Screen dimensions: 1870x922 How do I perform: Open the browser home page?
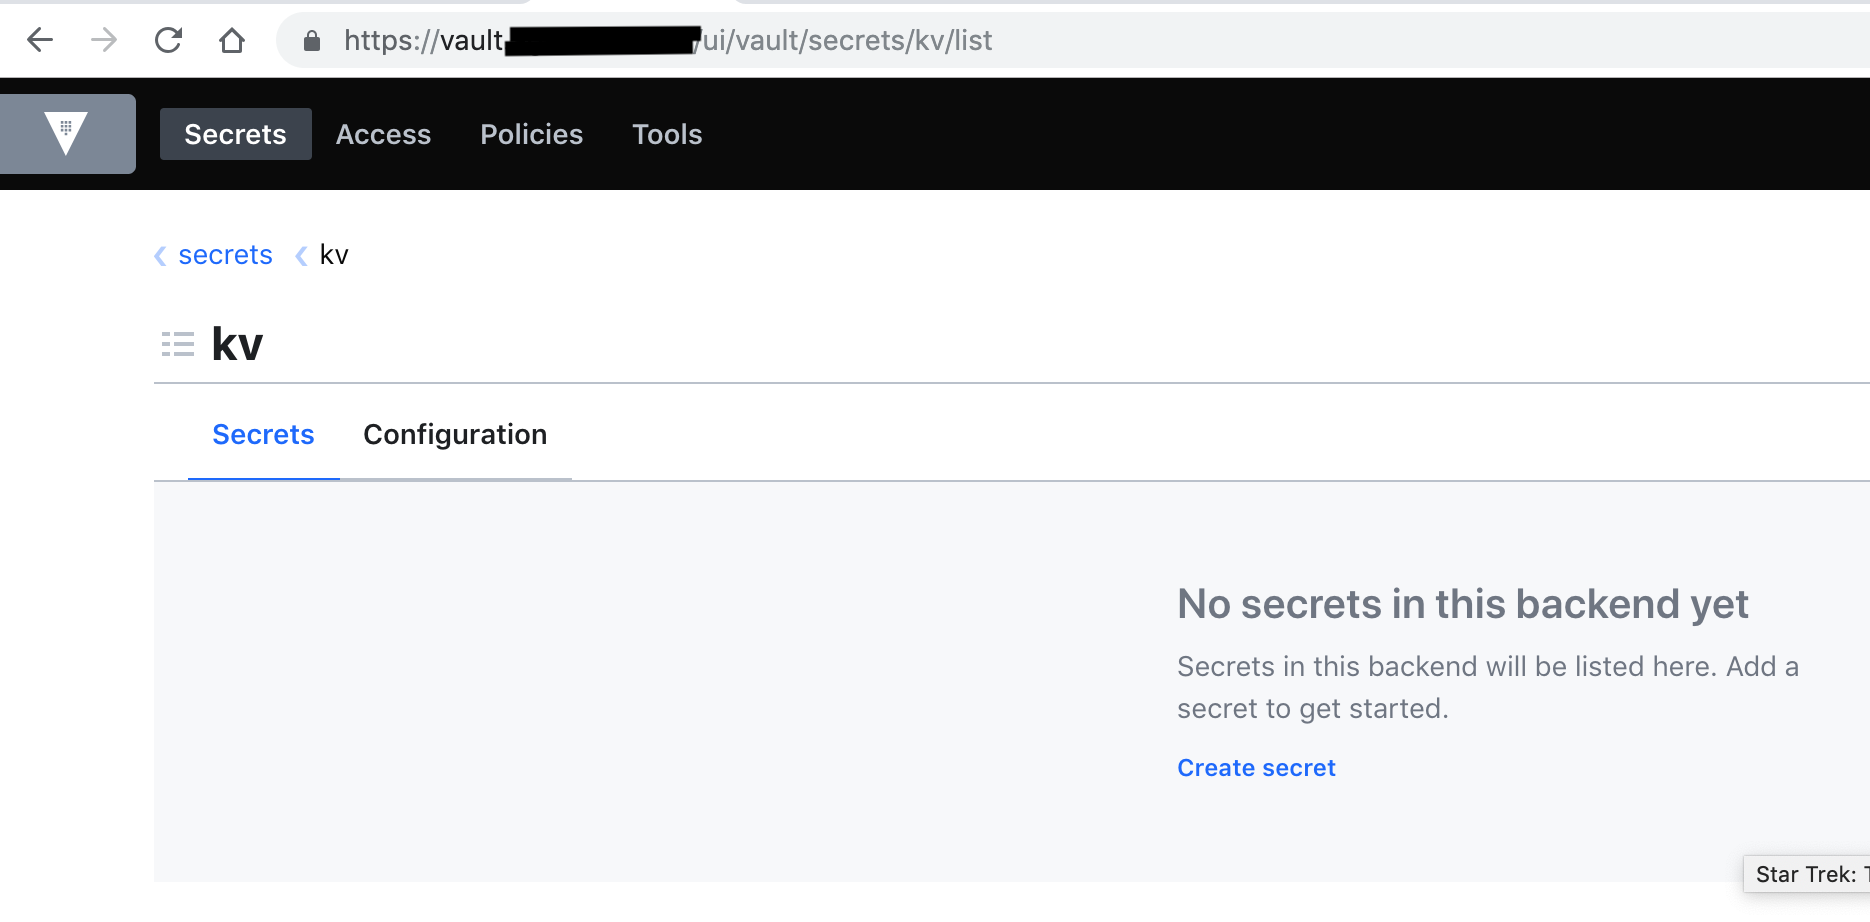(x=232, y=40)
